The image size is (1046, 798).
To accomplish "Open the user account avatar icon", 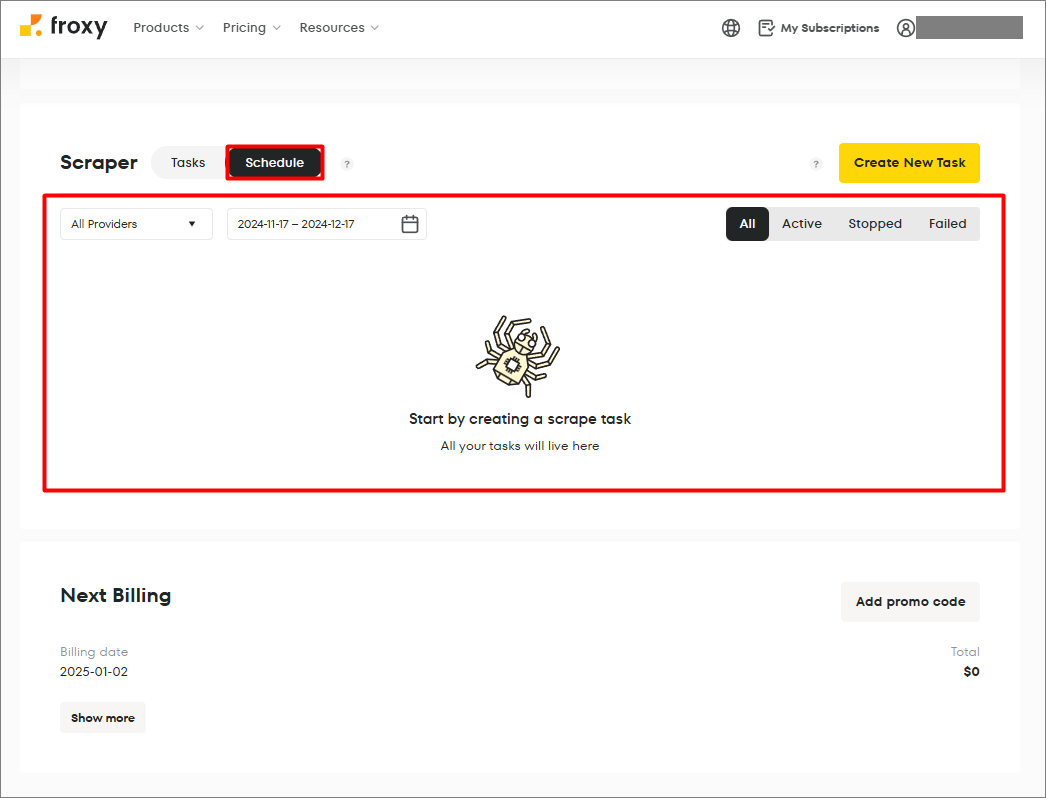I will click(905, 28).
